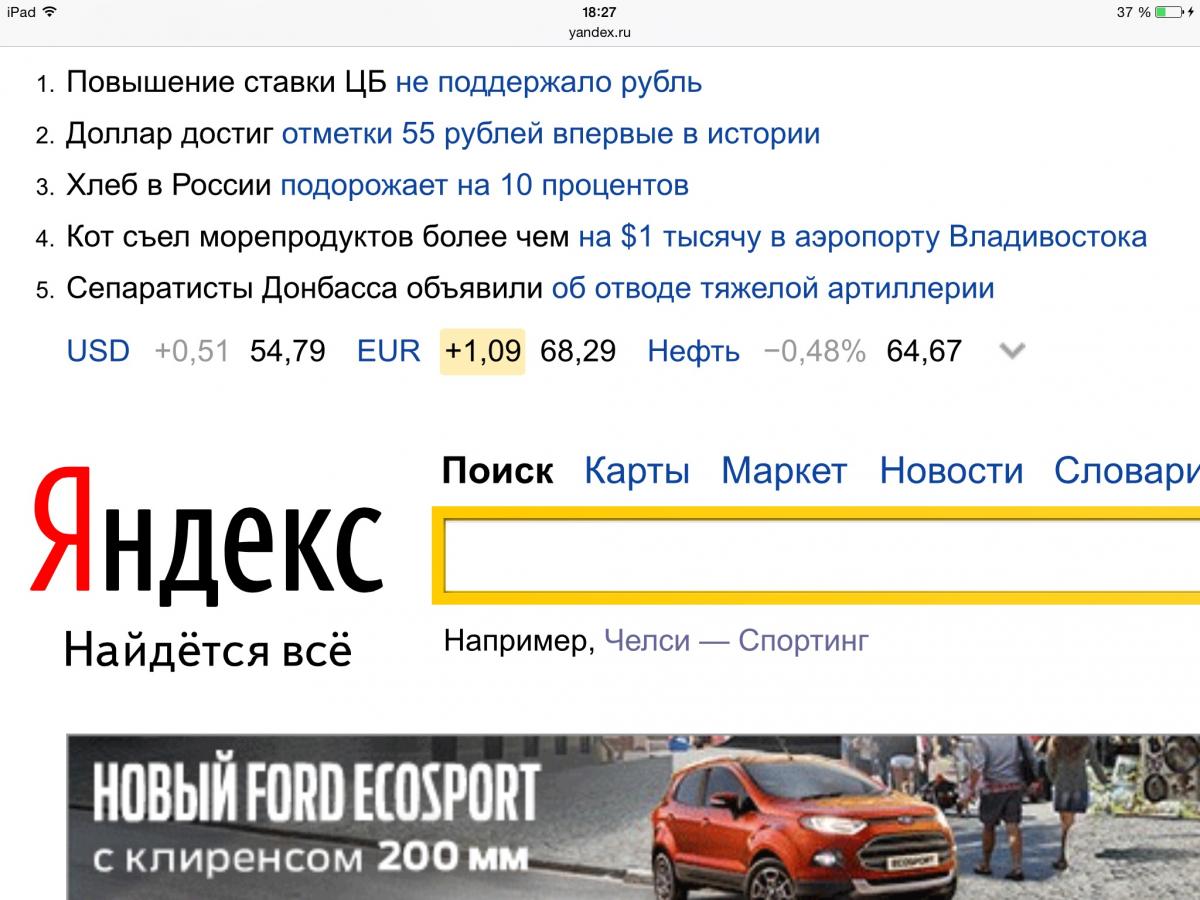Click the 64,67 oil price value

[x=924, y=351]
